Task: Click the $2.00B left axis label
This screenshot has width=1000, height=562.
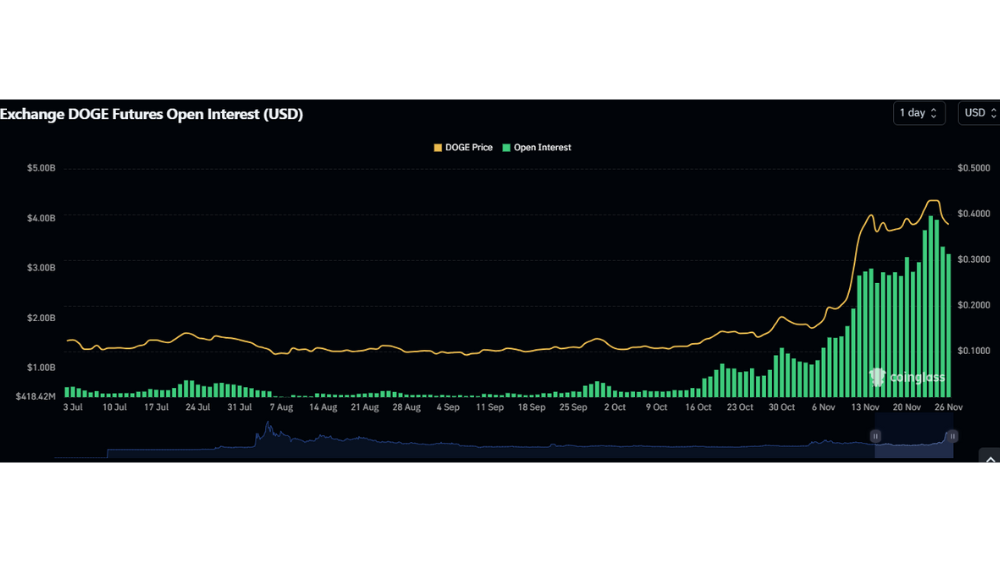Action: 41,318
